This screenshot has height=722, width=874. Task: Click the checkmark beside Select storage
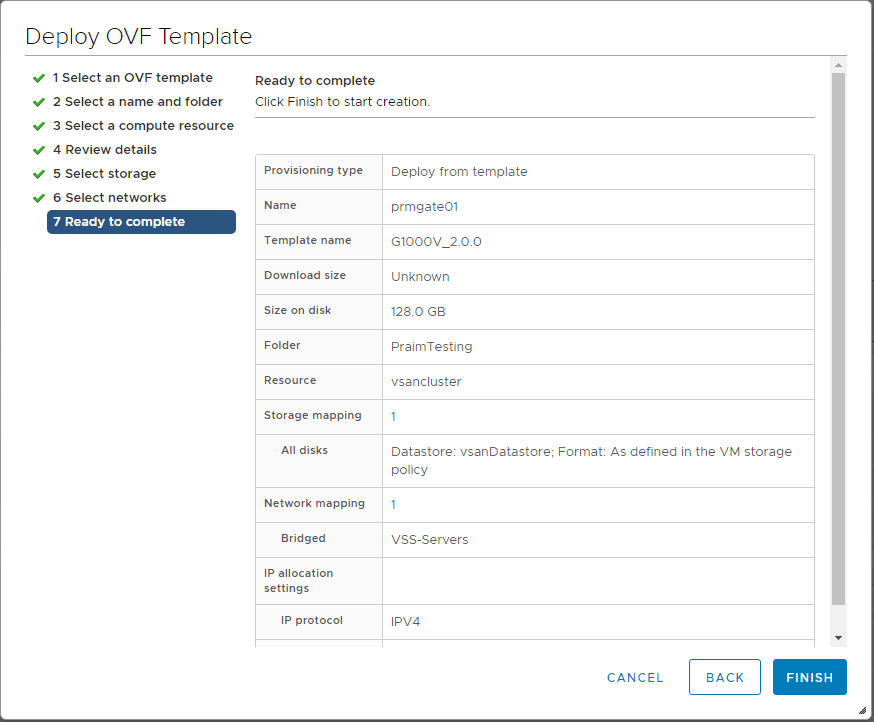39,173
